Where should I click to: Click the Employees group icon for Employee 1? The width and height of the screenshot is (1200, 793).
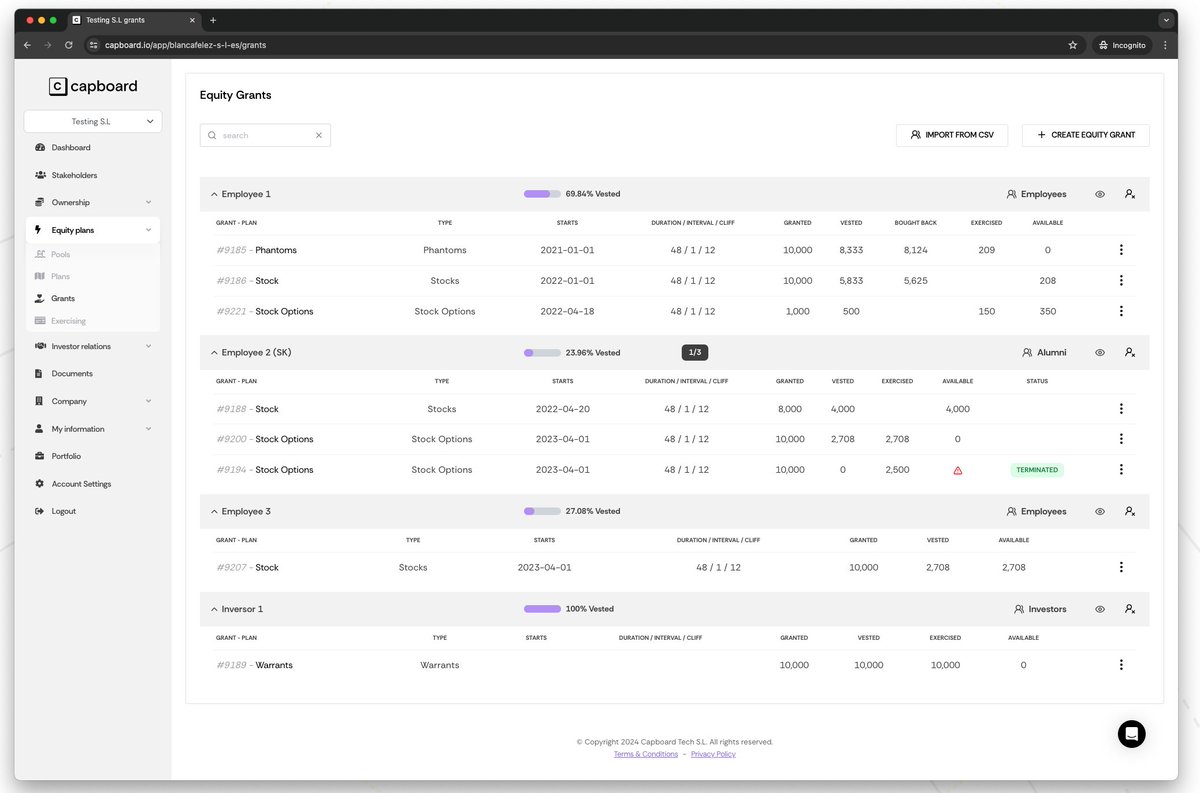tap(1011, 194)
